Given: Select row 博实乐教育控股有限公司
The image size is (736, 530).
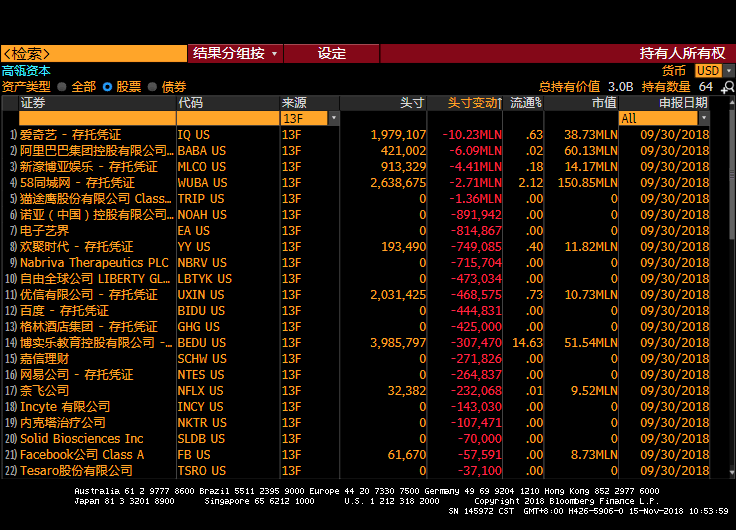Looking at the screenshot, I should click(356, 343).
